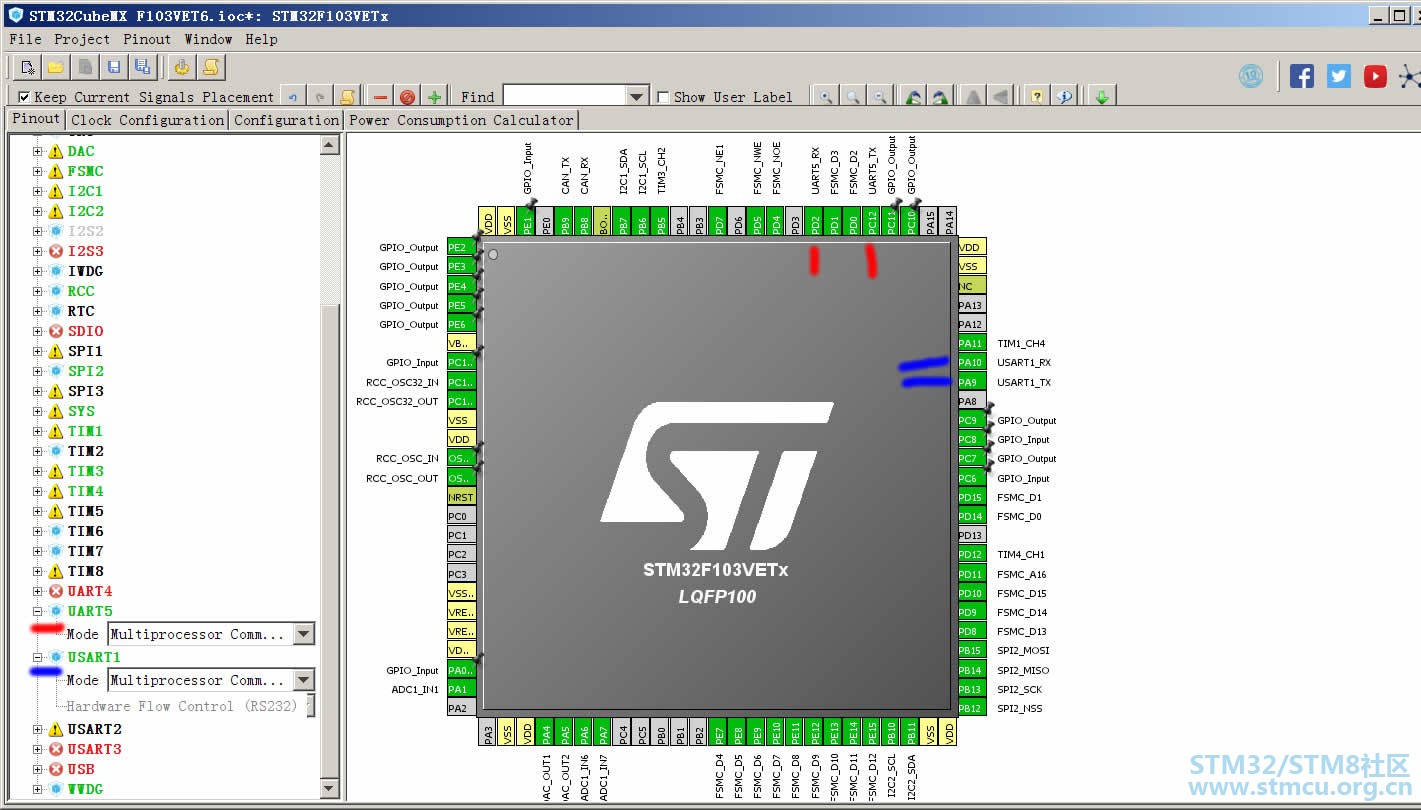Select IWDG in the peripheral tree

click(x=85, y=271)
